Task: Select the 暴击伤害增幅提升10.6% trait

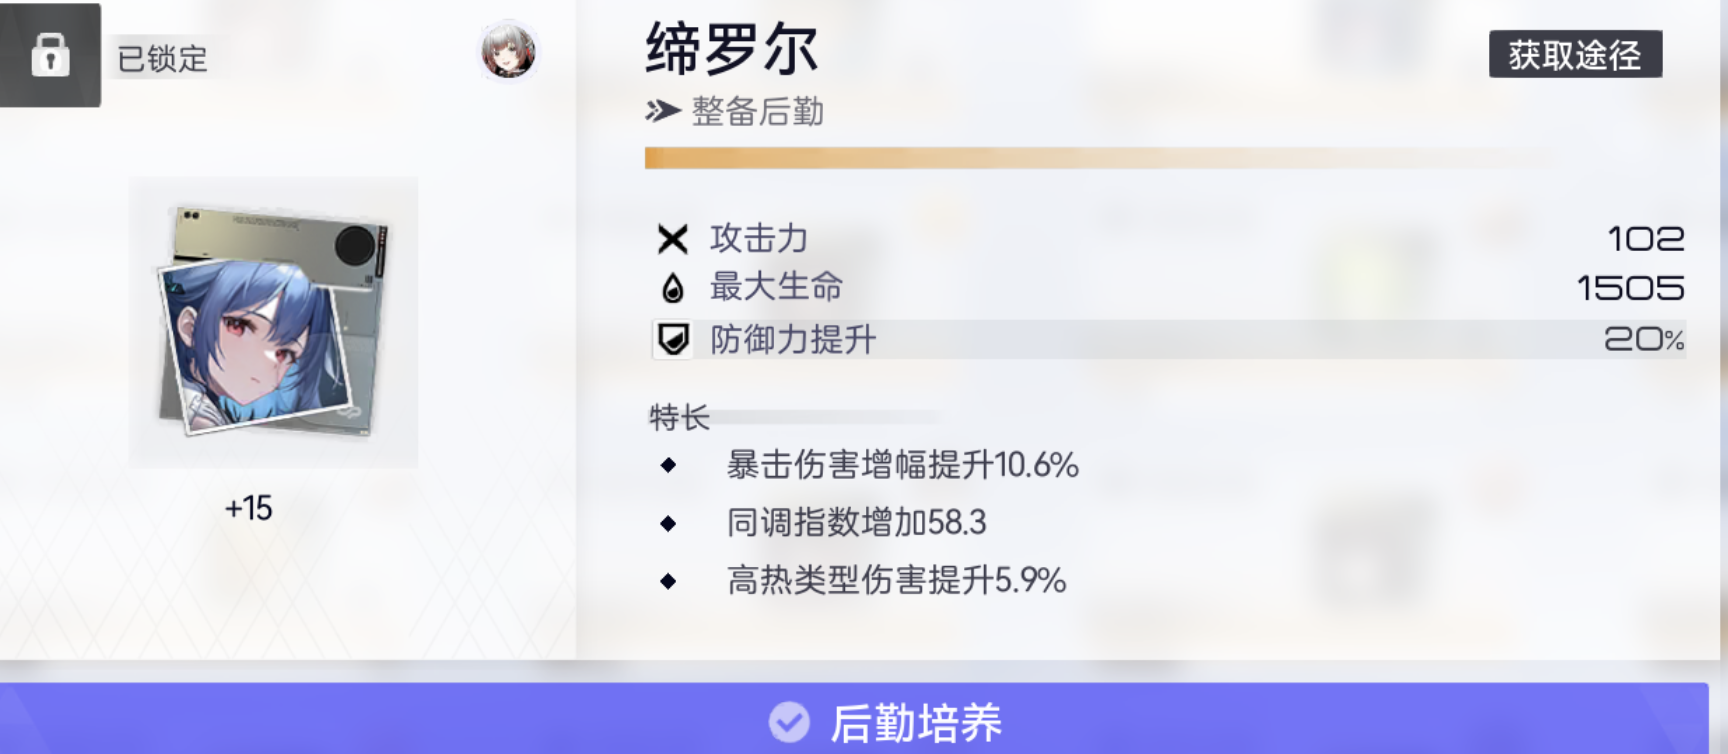Action: [902, 465]
